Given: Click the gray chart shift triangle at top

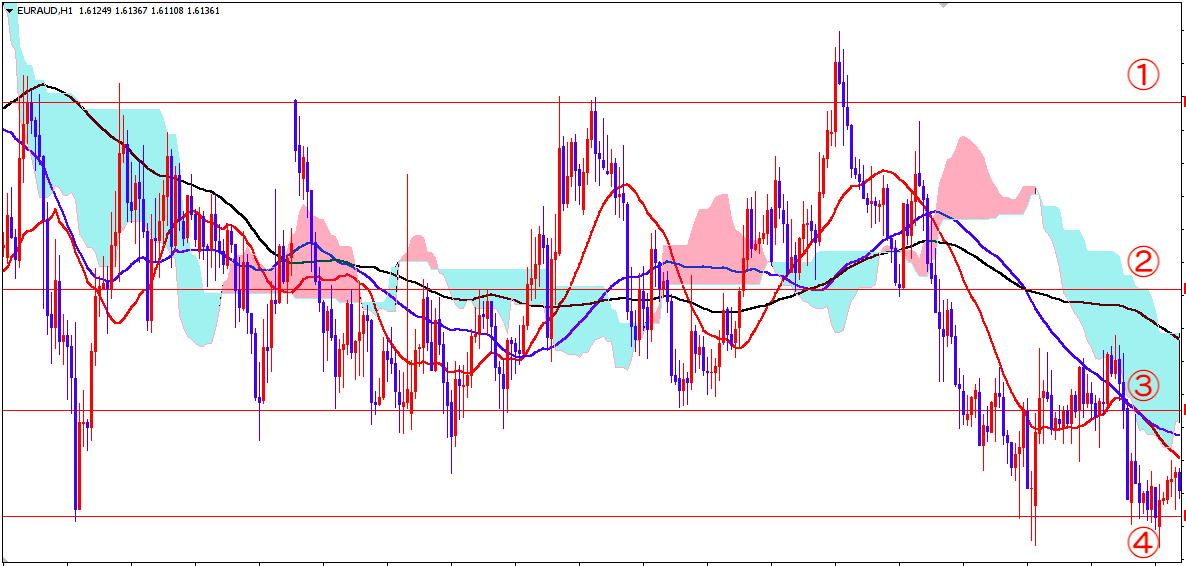Looking at the screenshot, I should tap(941, 5).
